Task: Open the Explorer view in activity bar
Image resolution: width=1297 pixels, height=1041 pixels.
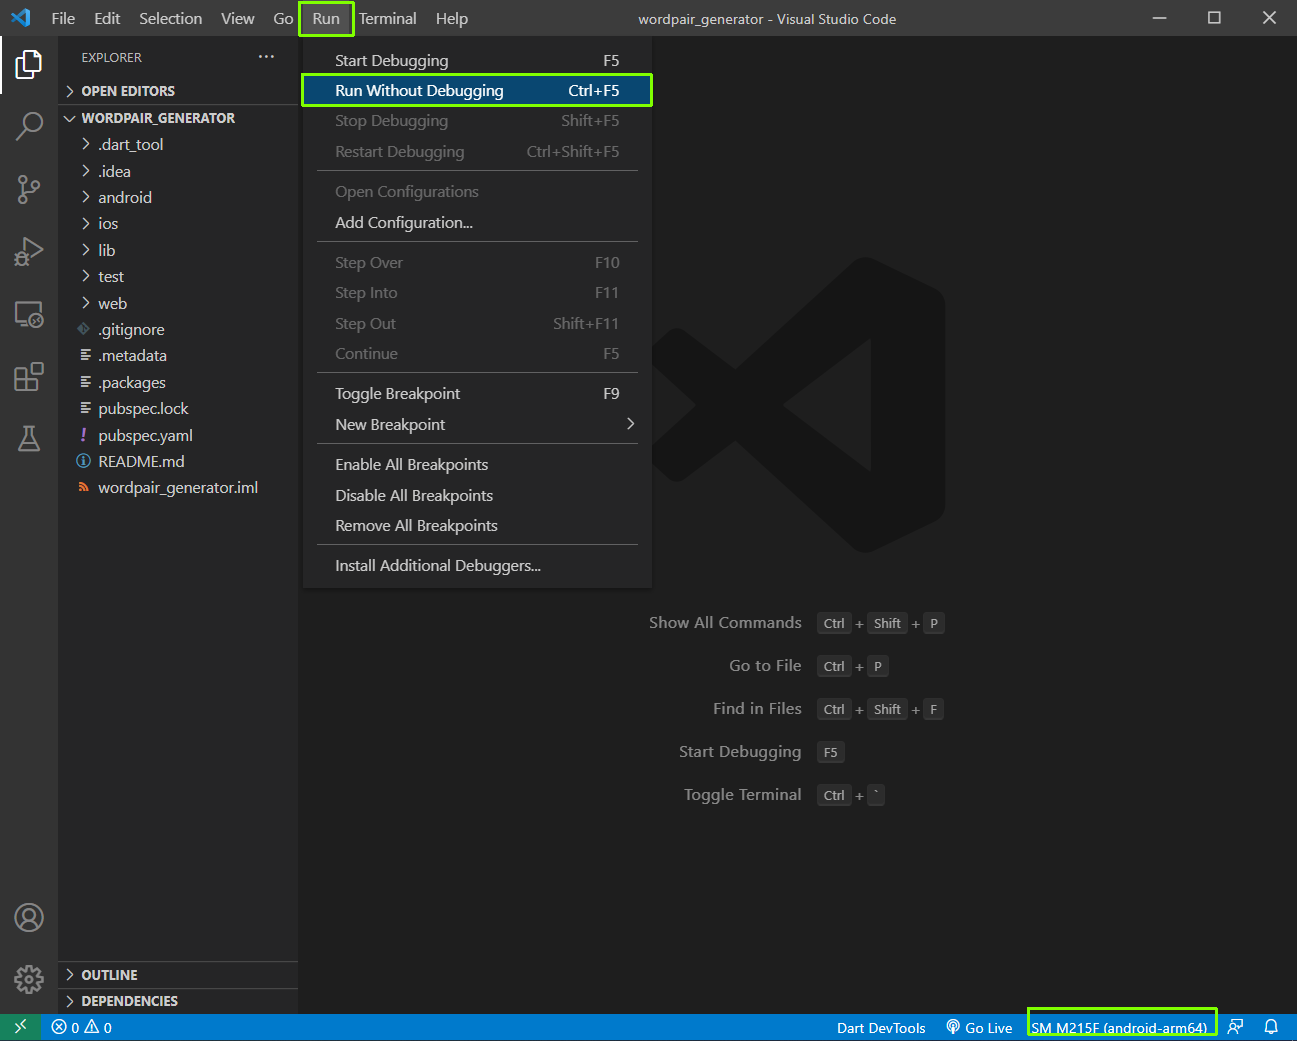Action: pos(29,65)
